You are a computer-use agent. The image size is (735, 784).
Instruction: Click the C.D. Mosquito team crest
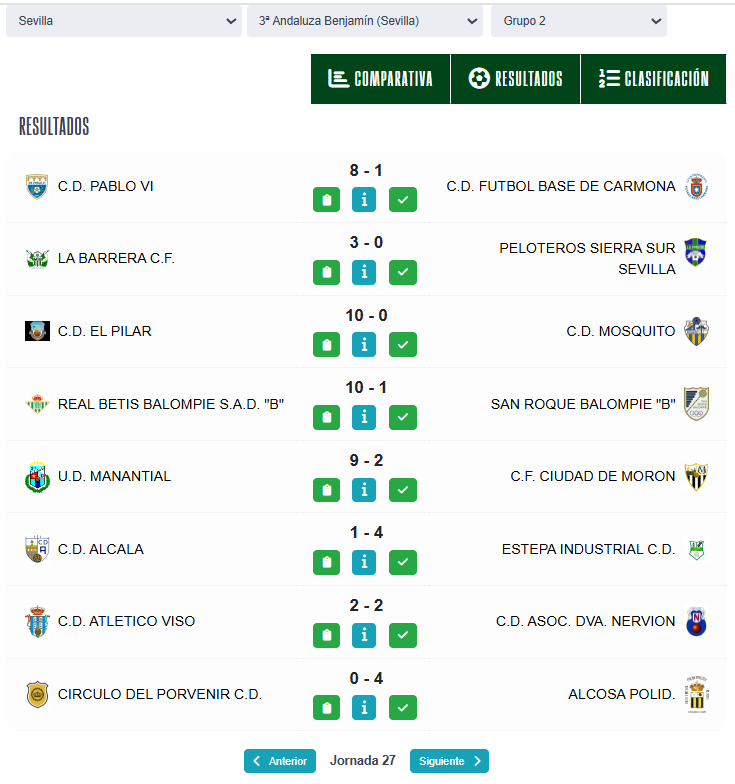pos(696,332)
